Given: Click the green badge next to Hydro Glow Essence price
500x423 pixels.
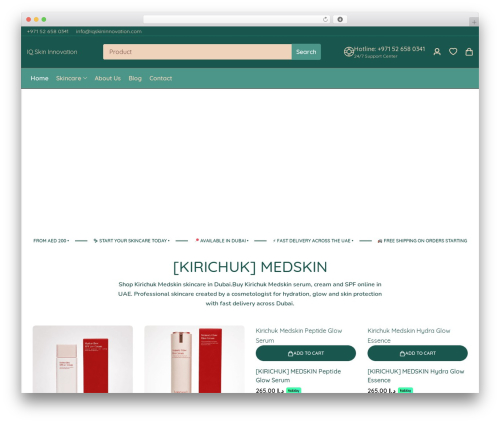Looking at the screenshot, I should pyautogui.click(x=405, y=390).
